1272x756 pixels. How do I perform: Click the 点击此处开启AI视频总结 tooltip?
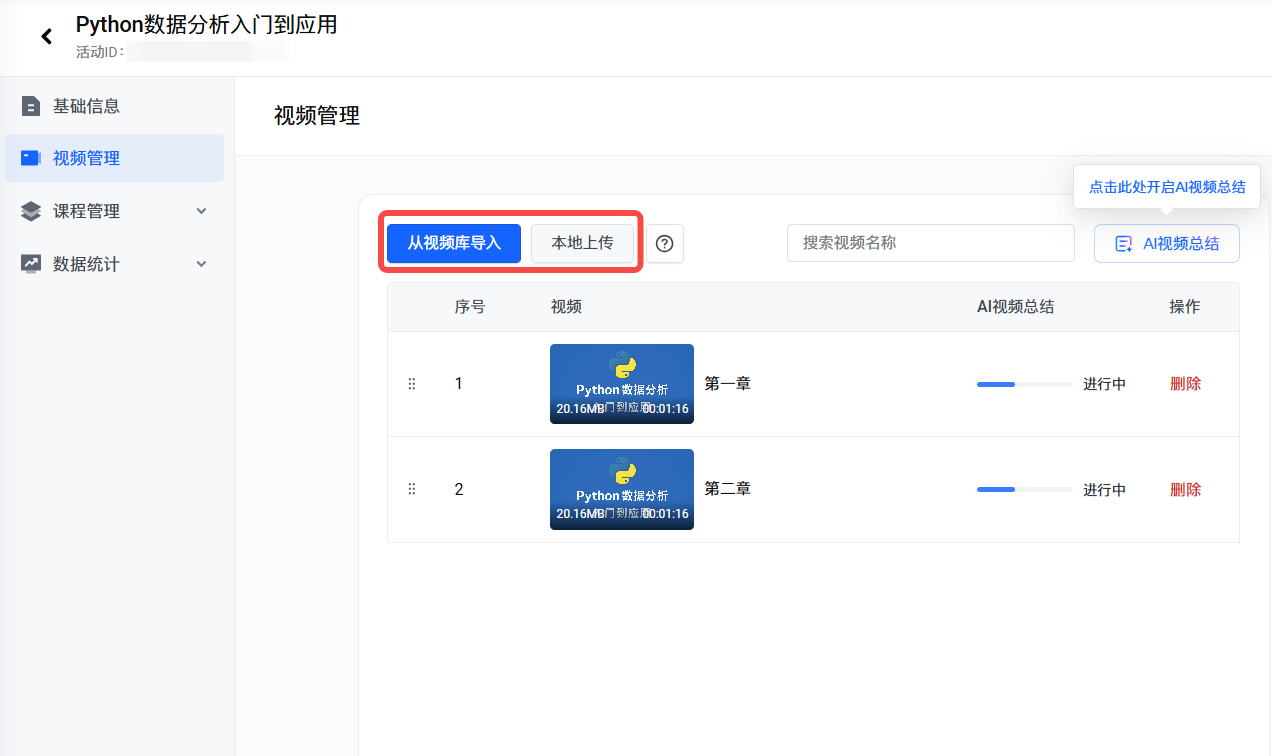click(x=1167, y=187)
